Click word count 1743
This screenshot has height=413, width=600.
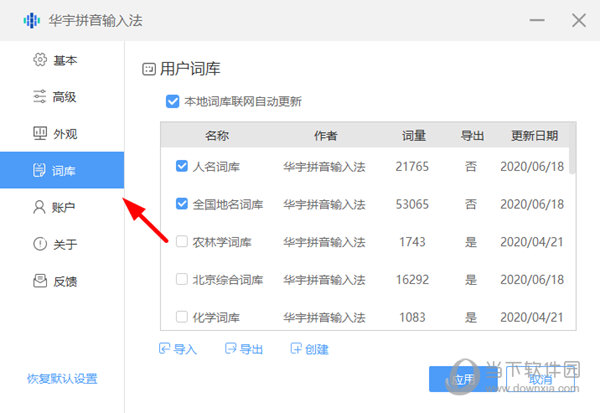click(412, 242)
